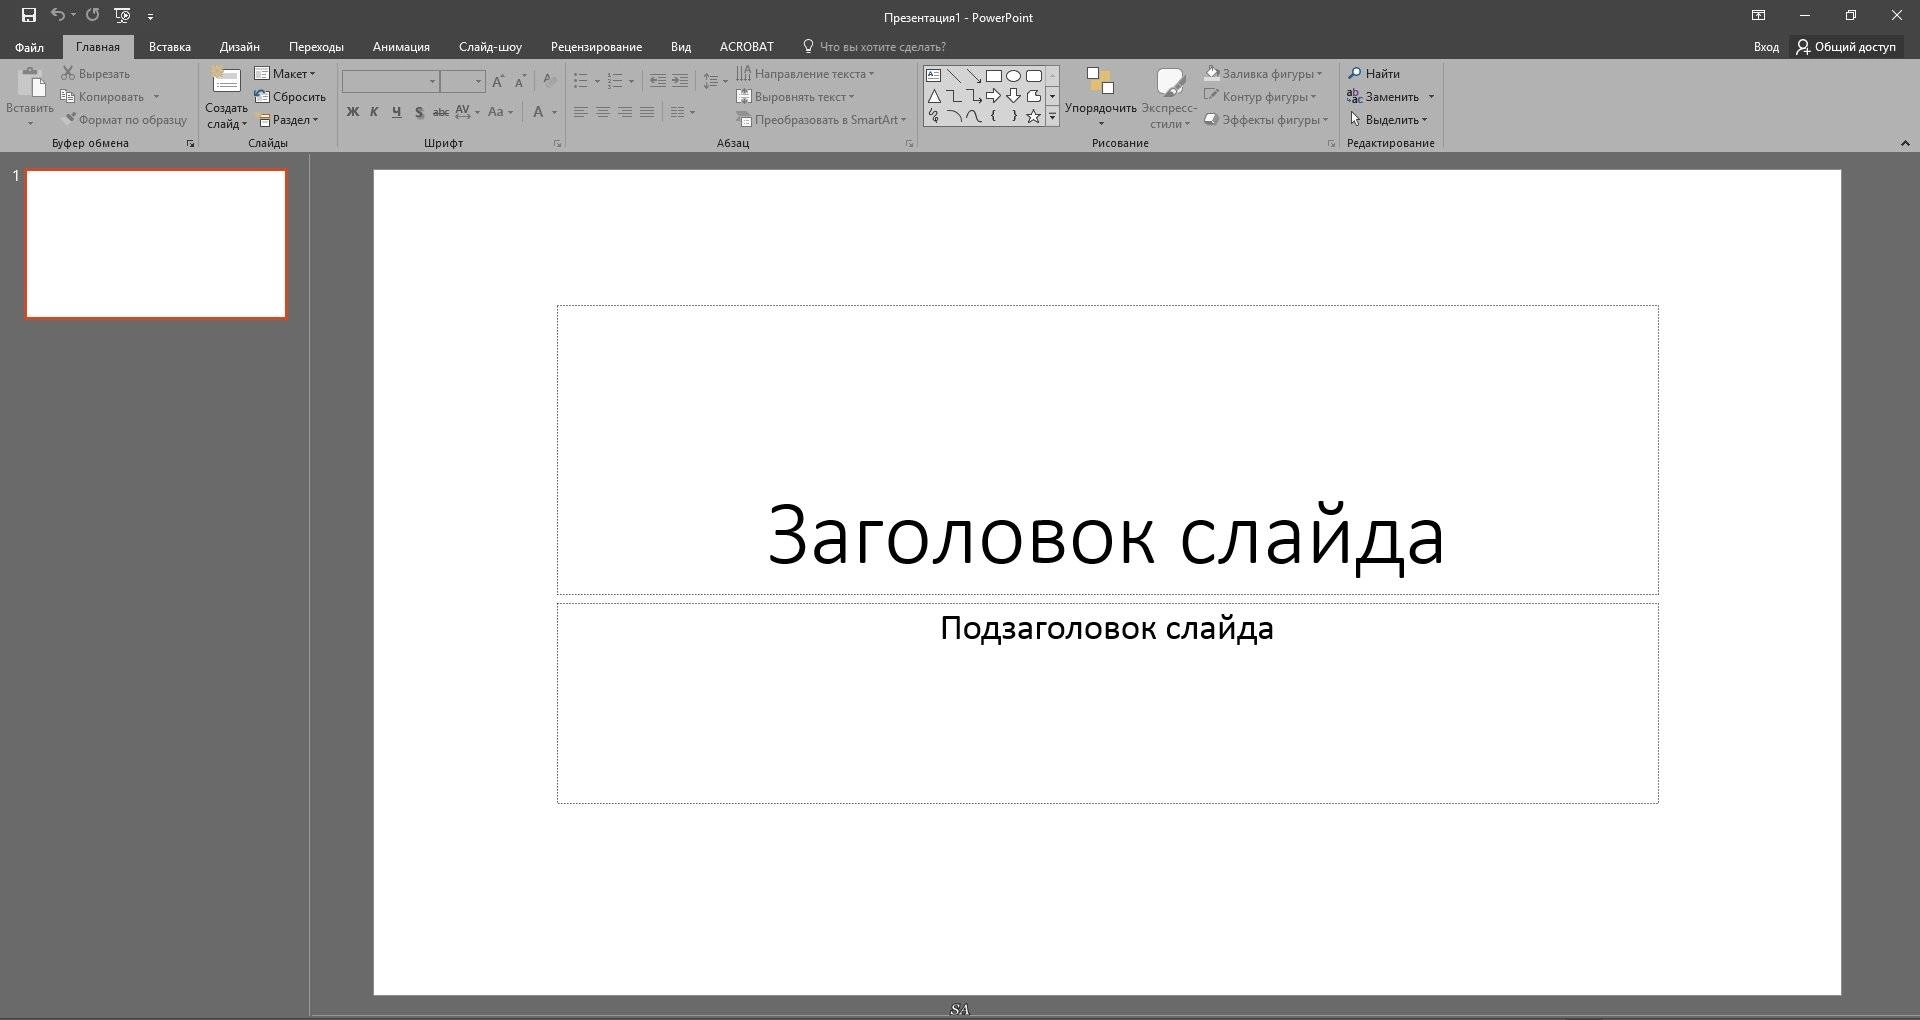
Task: Click the Заголовок слайда title placeholder
Action: (1107, 450)
